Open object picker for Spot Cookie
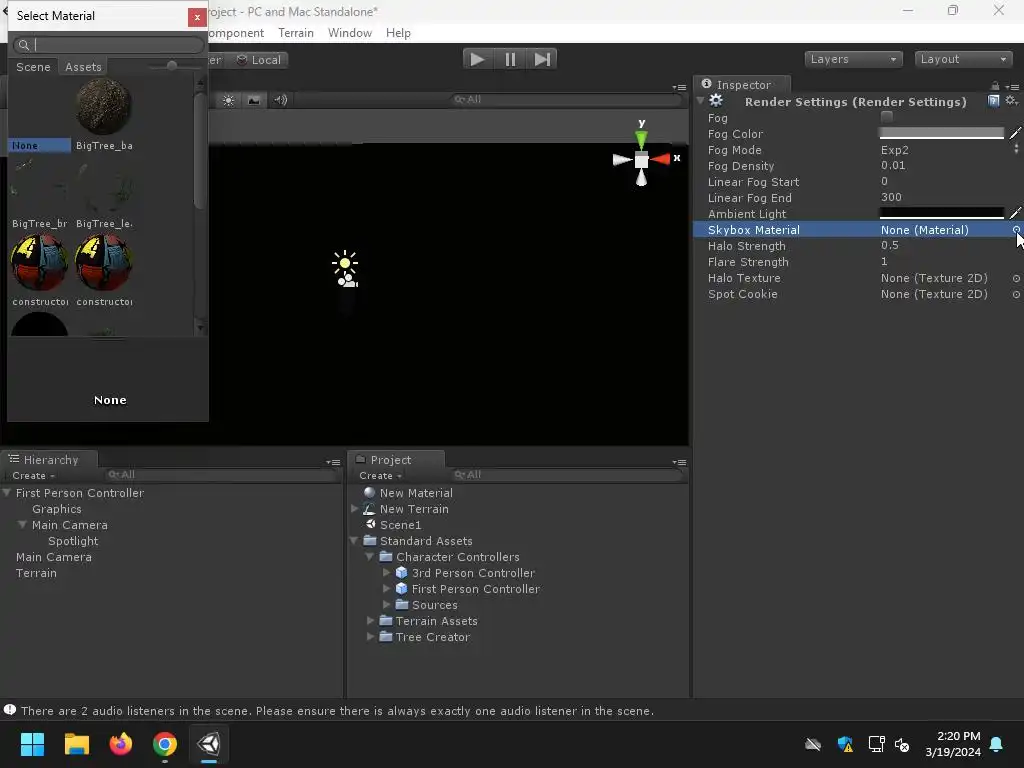This screenshot has width=1024, height=768. tap(1016, 295)
